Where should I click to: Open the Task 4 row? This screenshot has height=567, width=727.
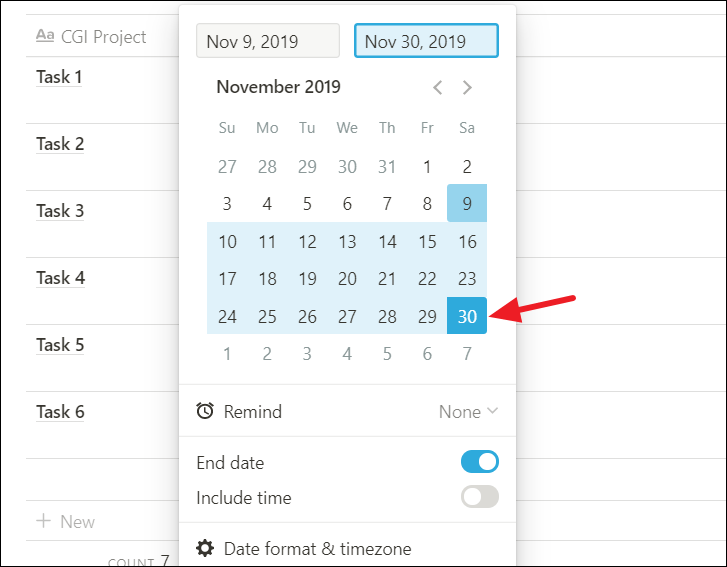pos(60,278)
